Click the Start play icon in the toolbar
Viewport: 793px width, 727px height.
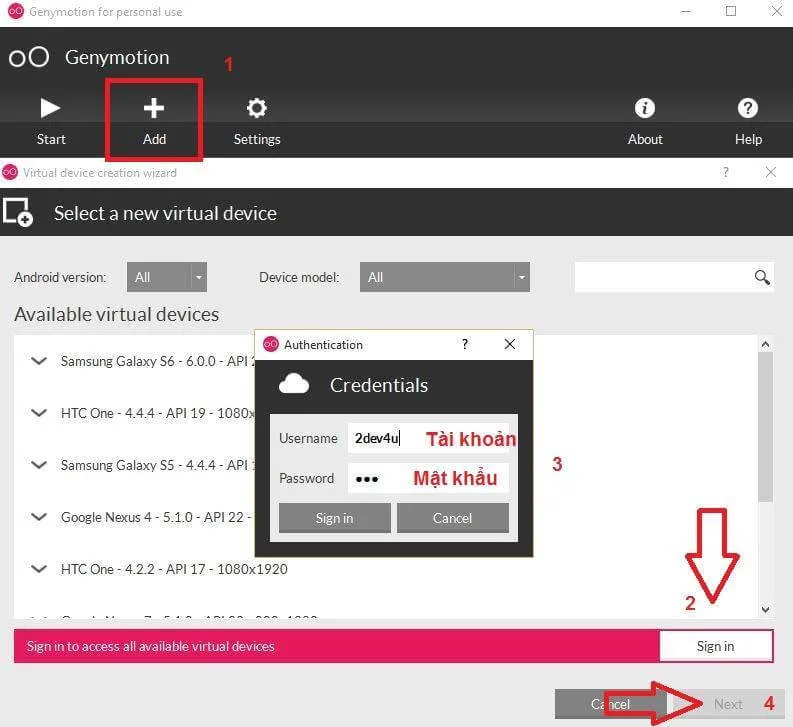click(50, 108)
